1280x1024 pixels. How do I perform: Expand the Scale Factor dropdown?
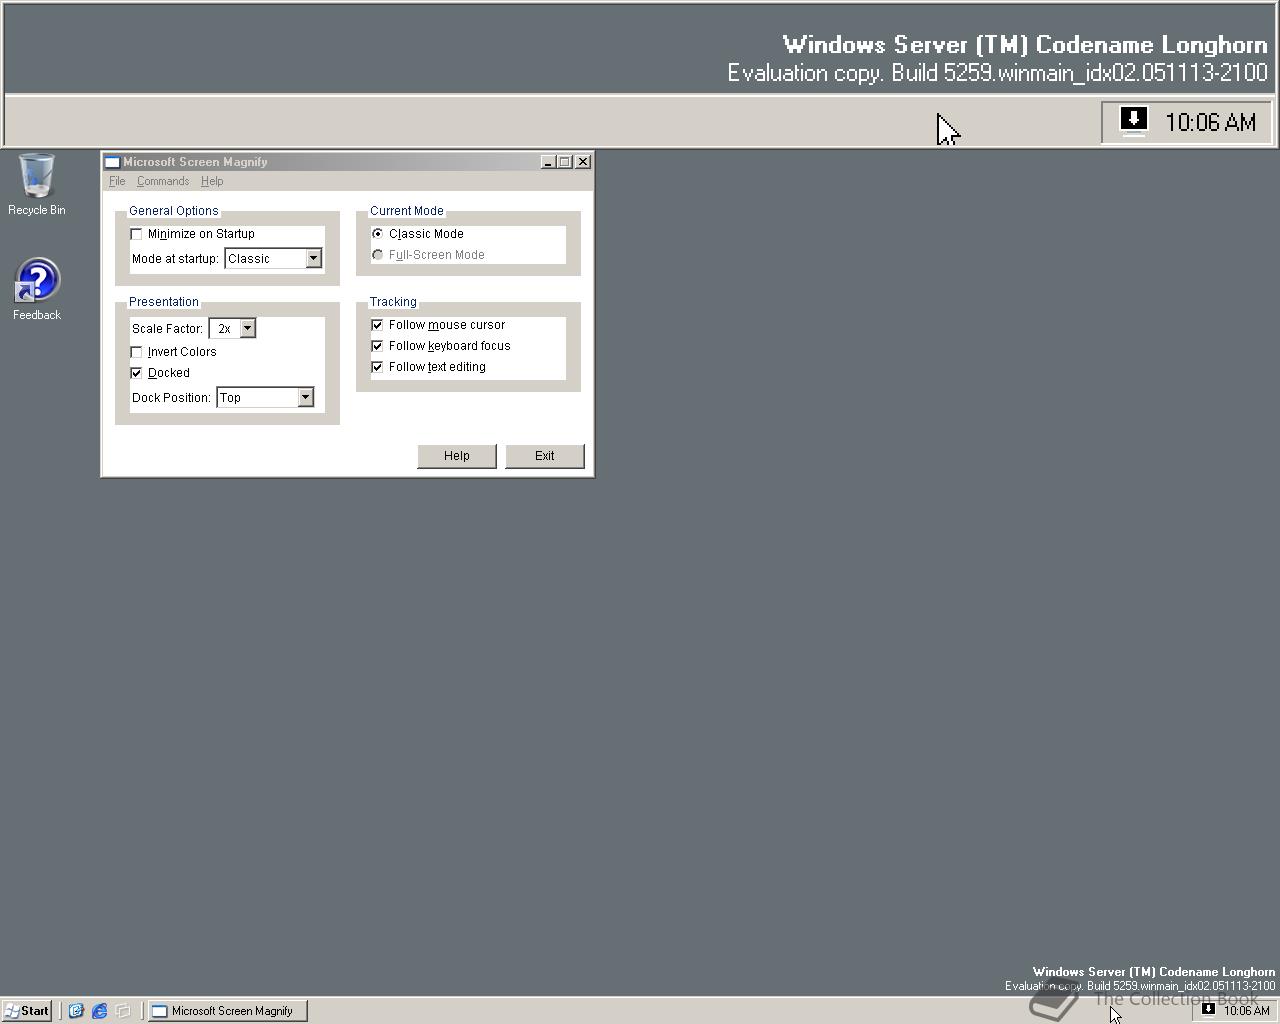[x=247, y=328]
